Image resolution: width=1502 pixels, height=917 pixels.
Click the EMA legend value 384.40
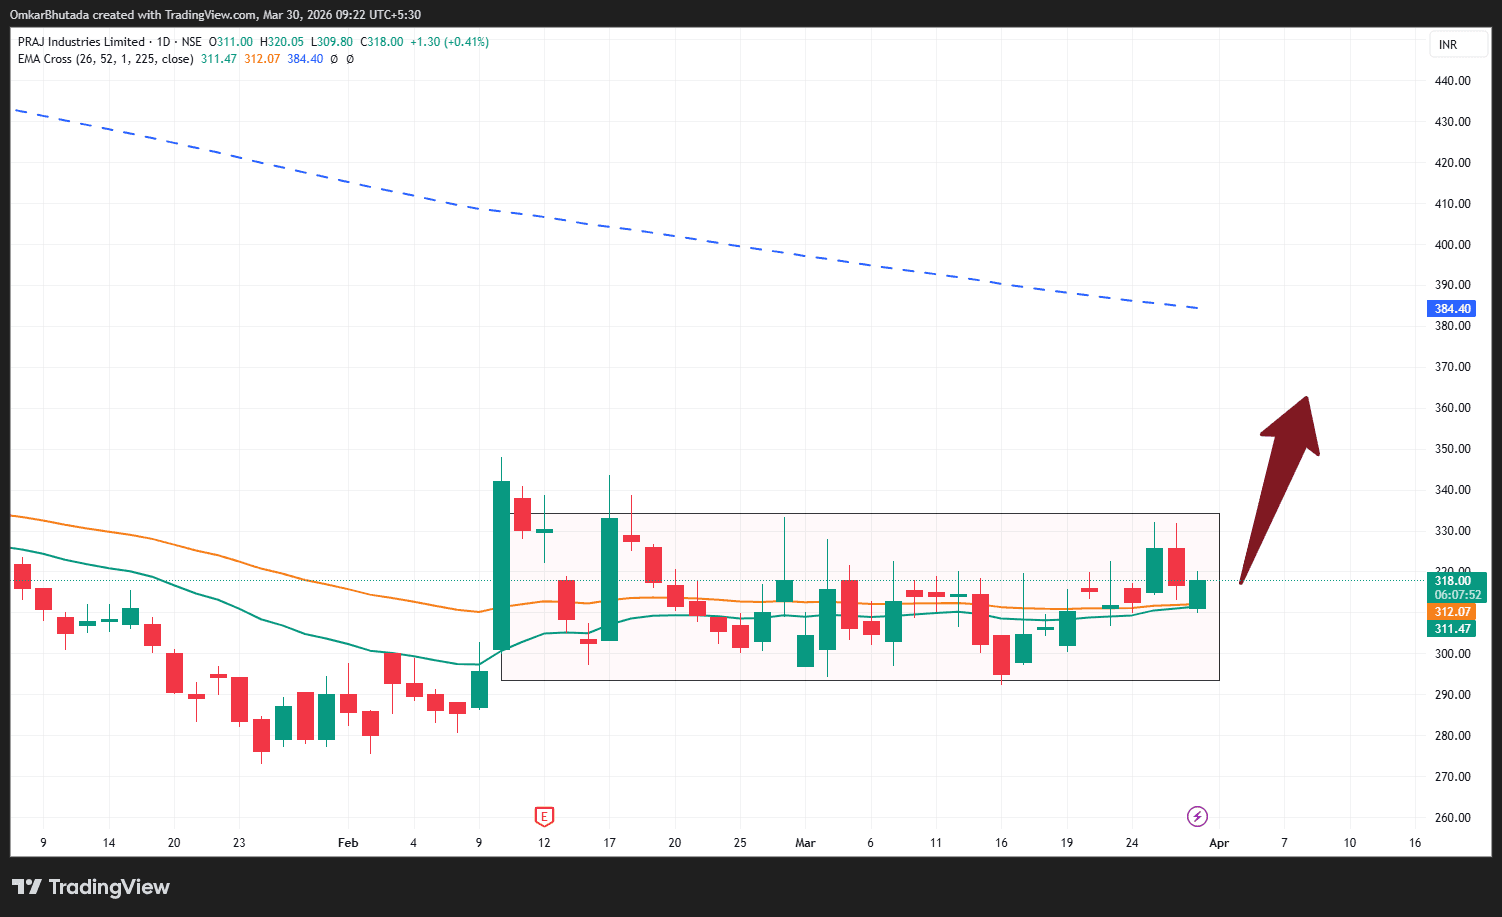point(305,59)
